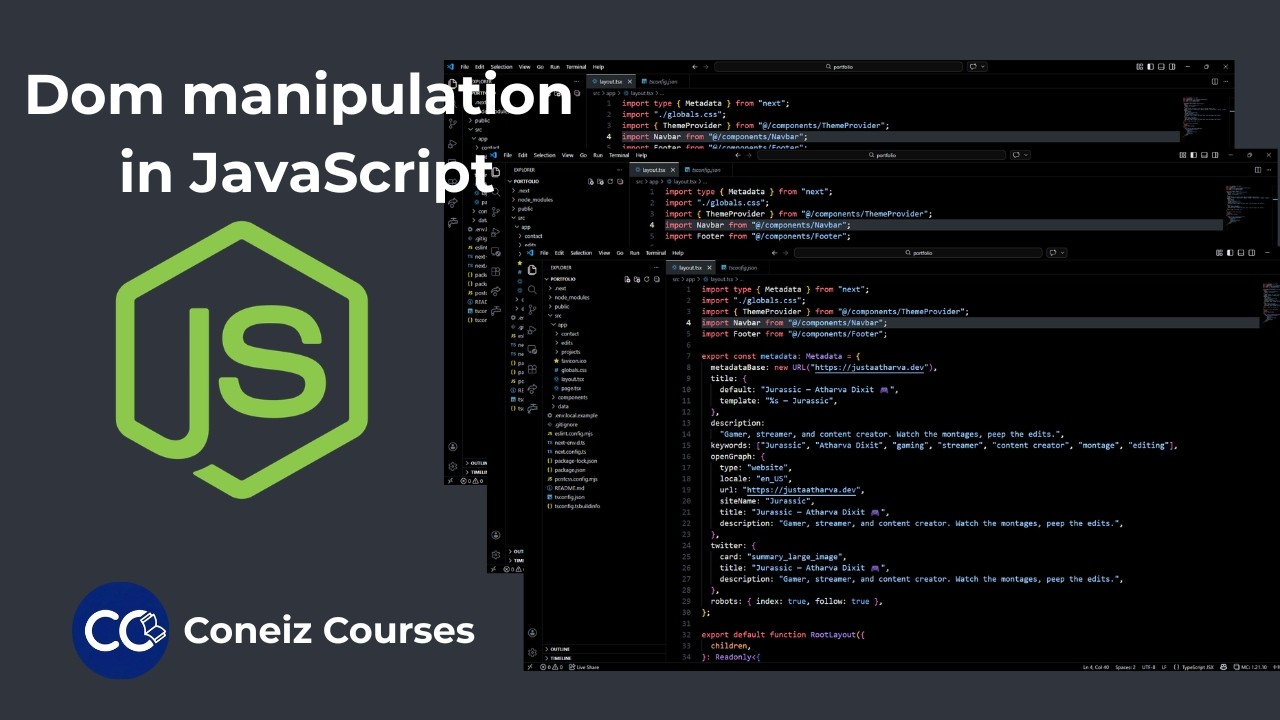Open Explorer view in front window activity bar

coord(532,270)
